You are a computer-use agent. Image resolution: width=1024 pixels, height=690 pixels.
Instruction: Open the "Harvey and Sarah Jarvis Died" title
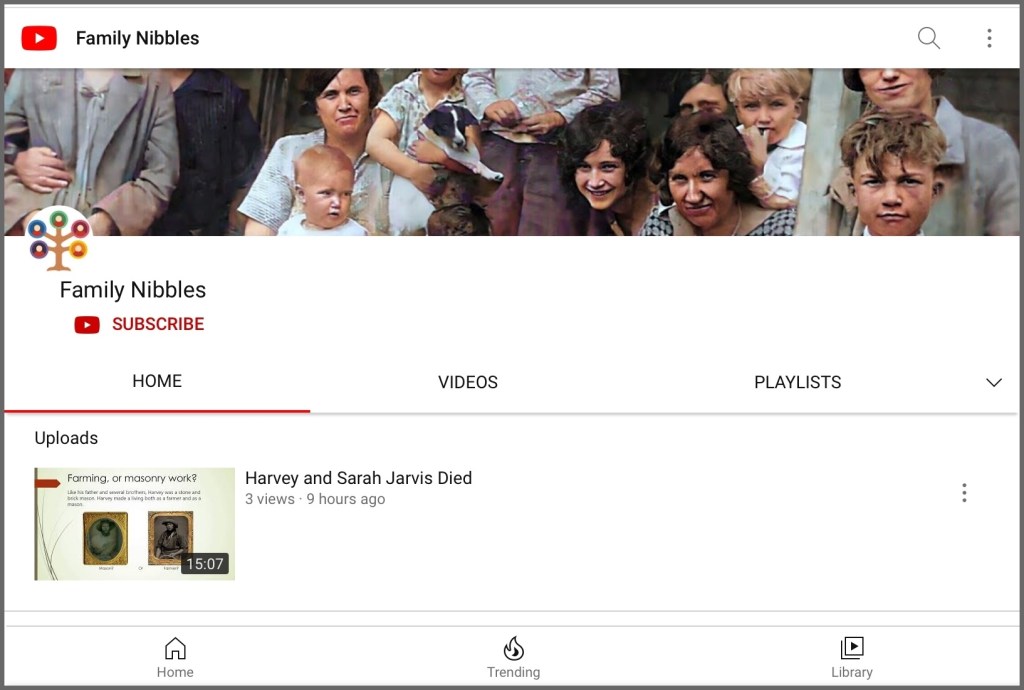point(358,478)
